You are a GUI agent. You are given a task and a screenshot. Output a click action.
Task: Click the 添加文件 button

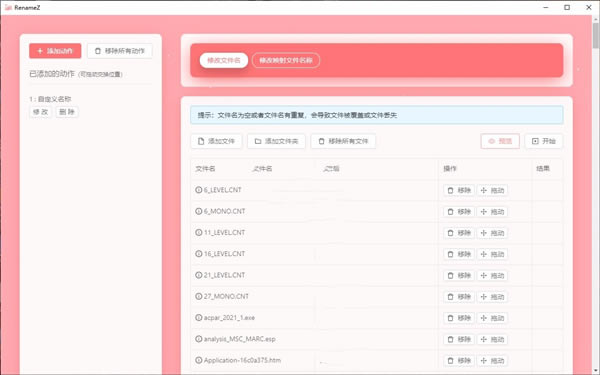216,141
